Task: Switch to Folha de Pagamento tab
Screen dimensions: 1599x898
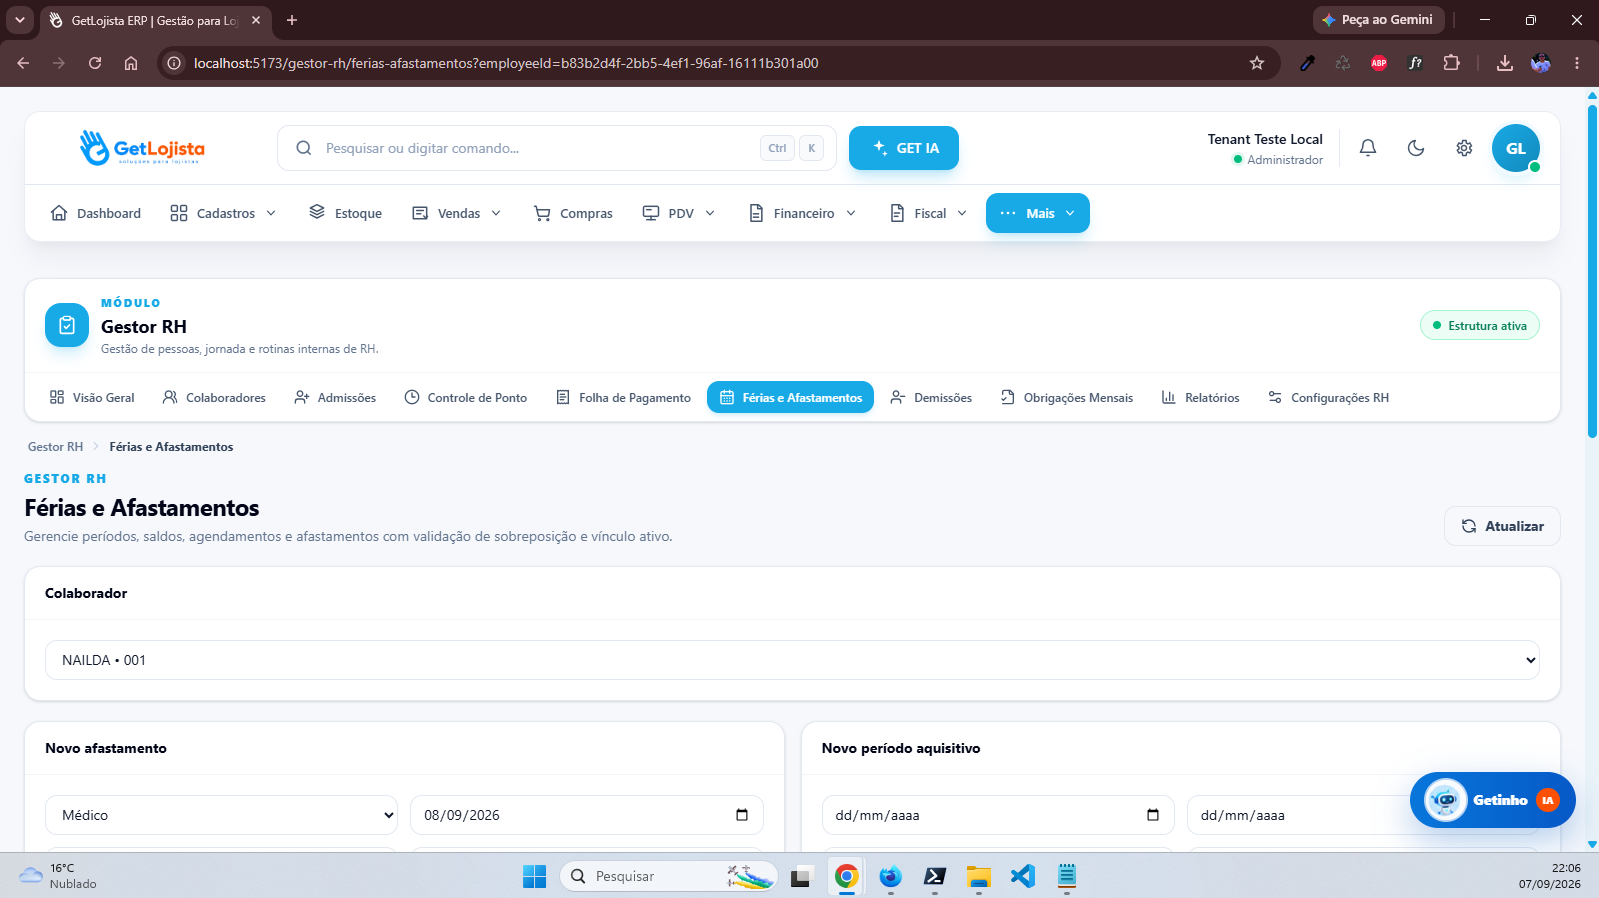Action: tap(623, 397)
